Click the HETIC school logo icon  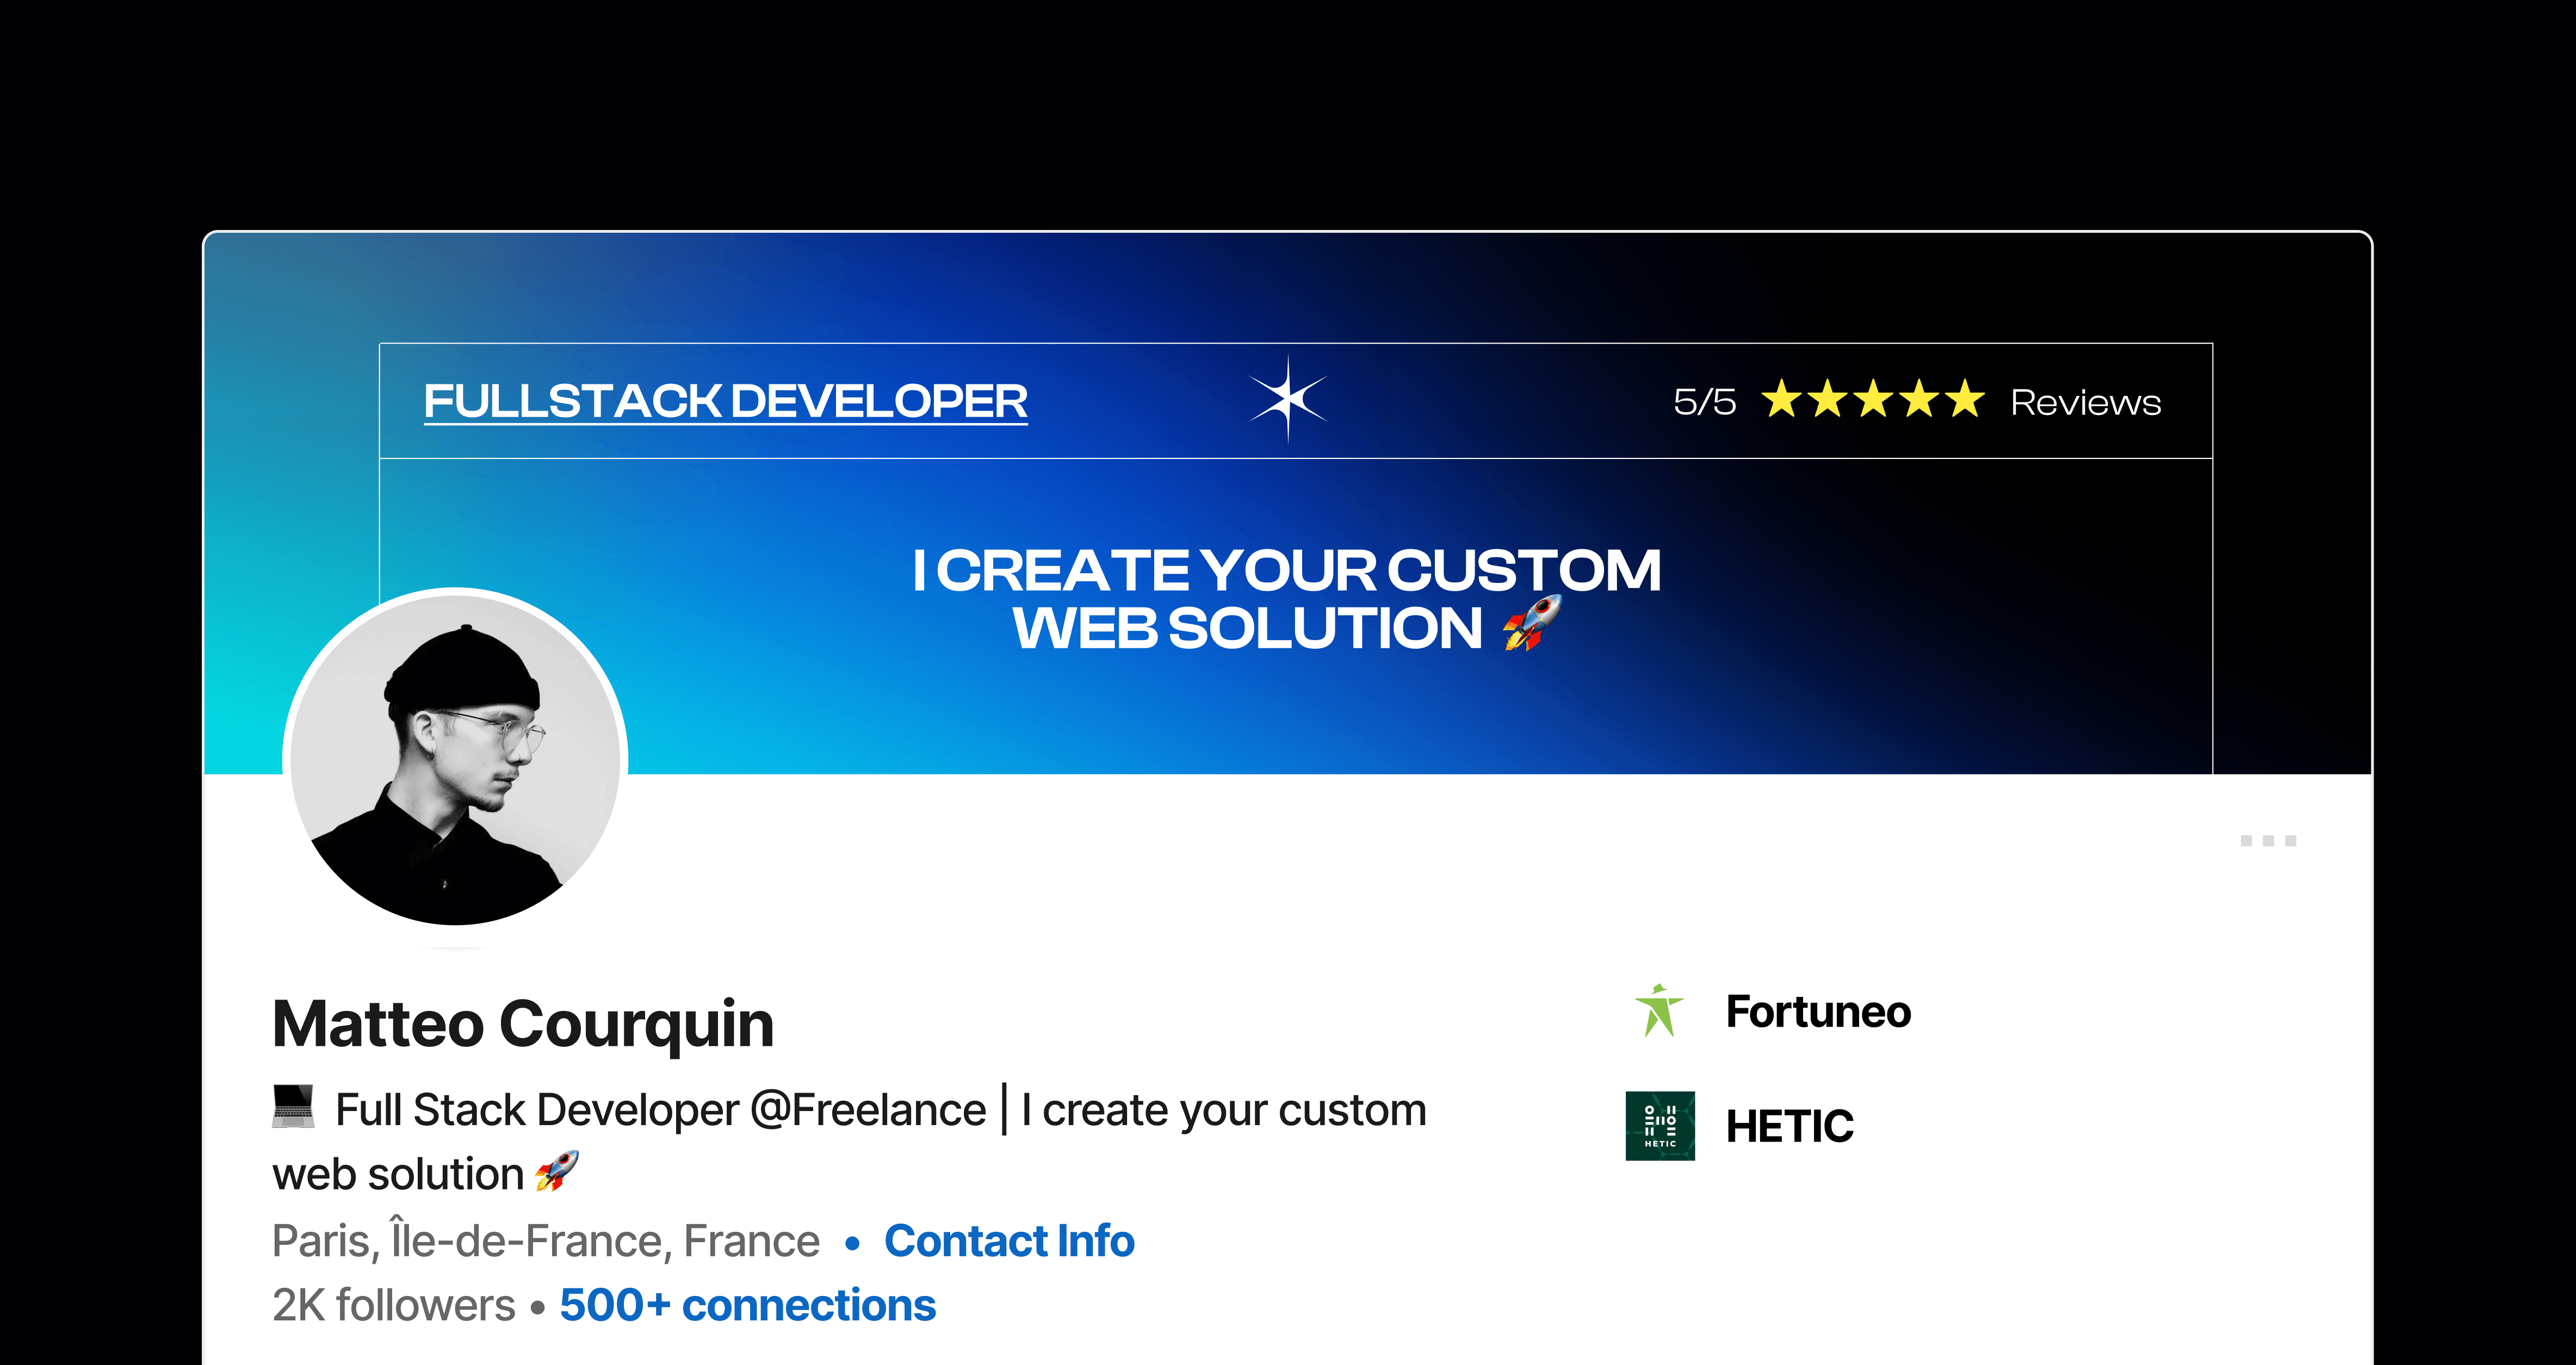click(x=1660, y=1125)
